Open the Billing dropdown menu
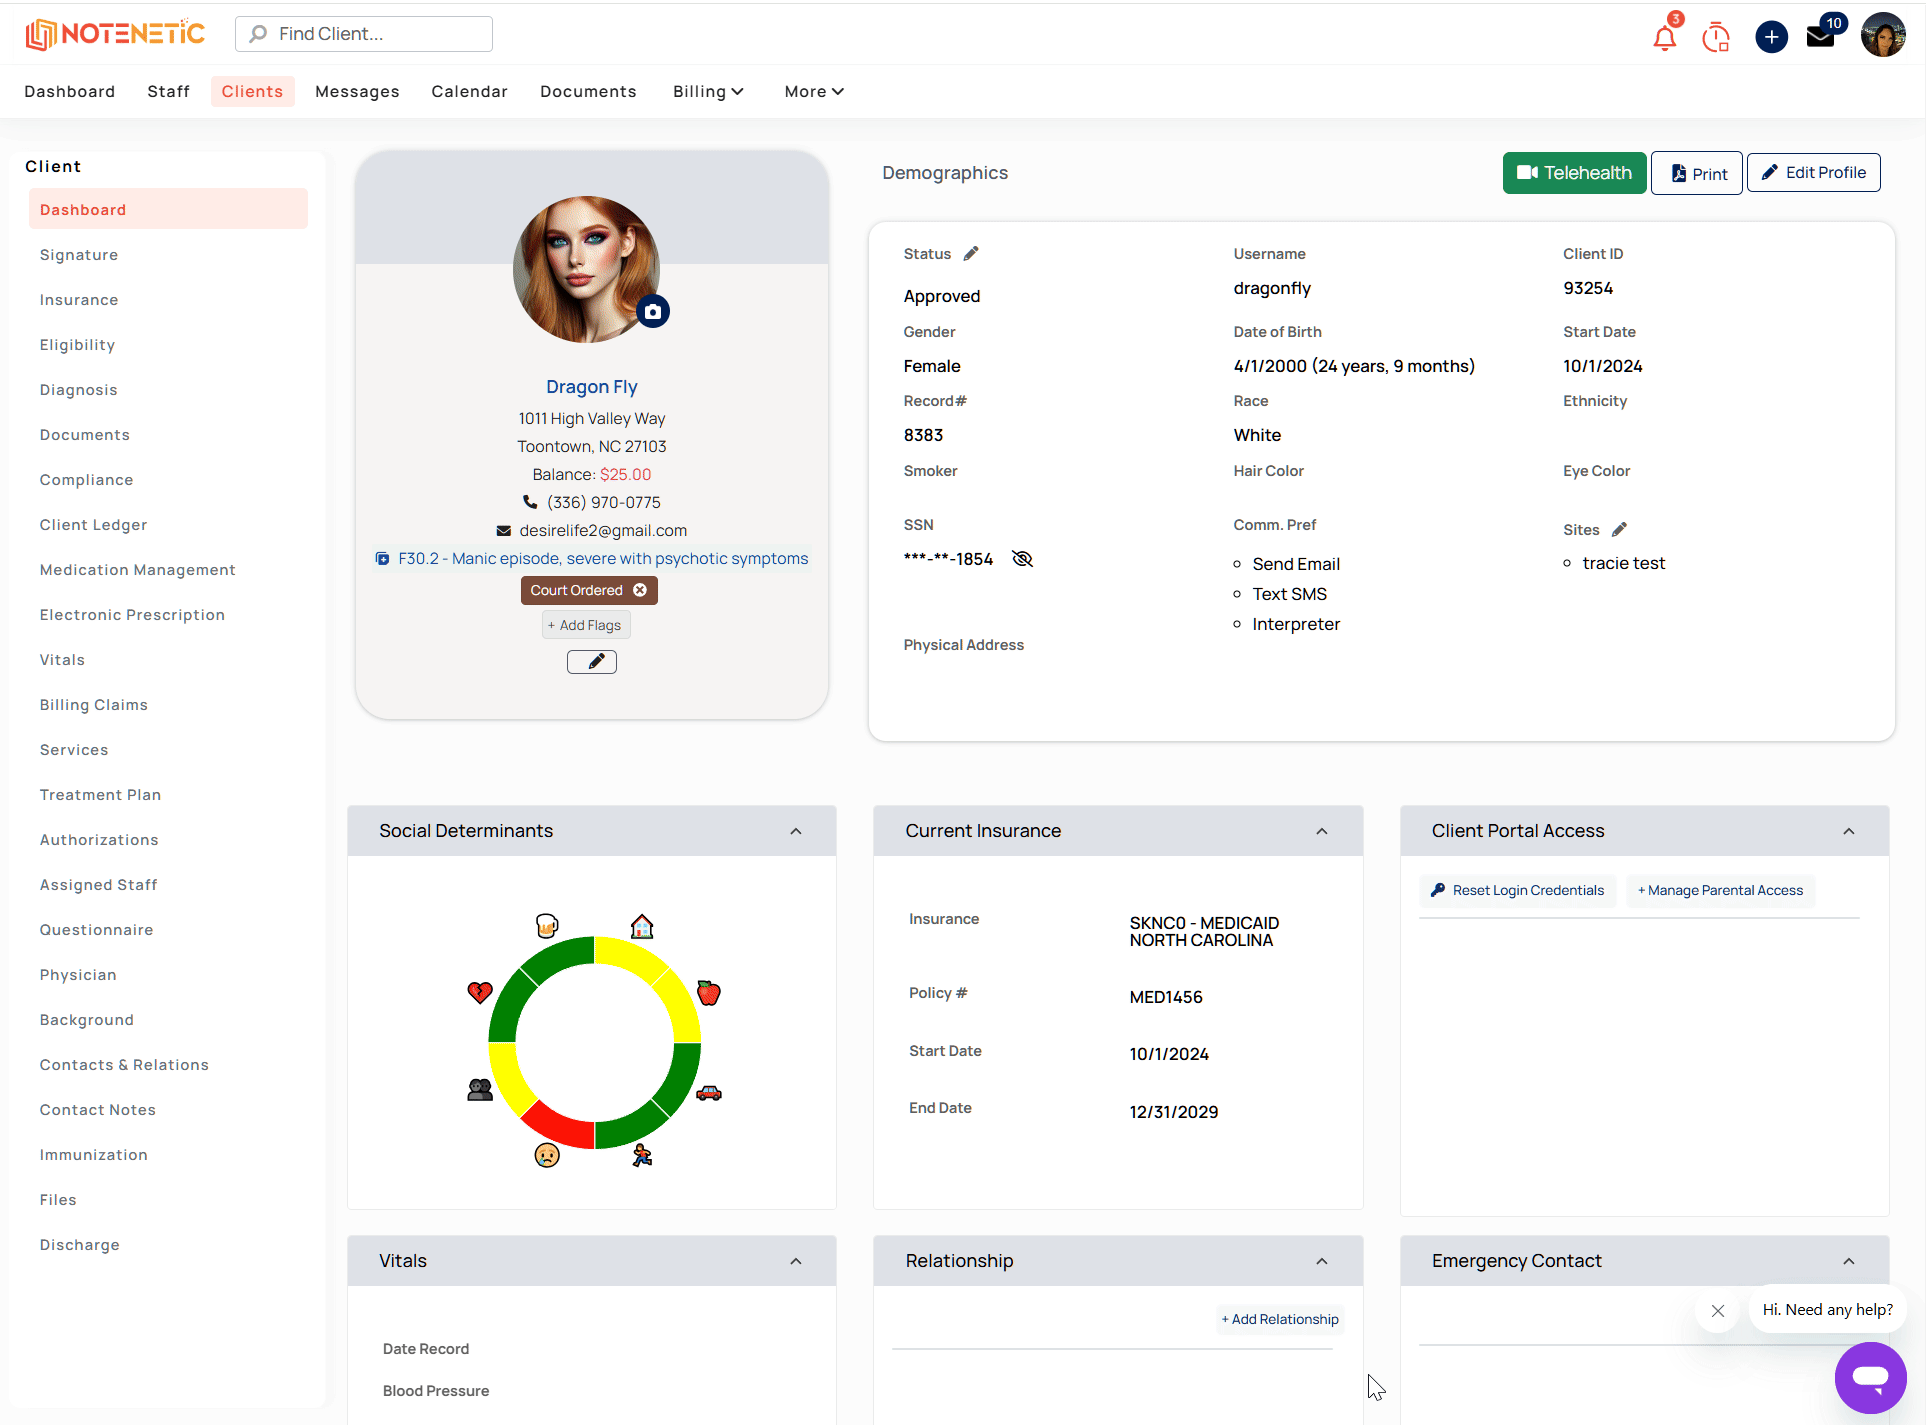This screenshot has height=1425, width=1926. 708,91
